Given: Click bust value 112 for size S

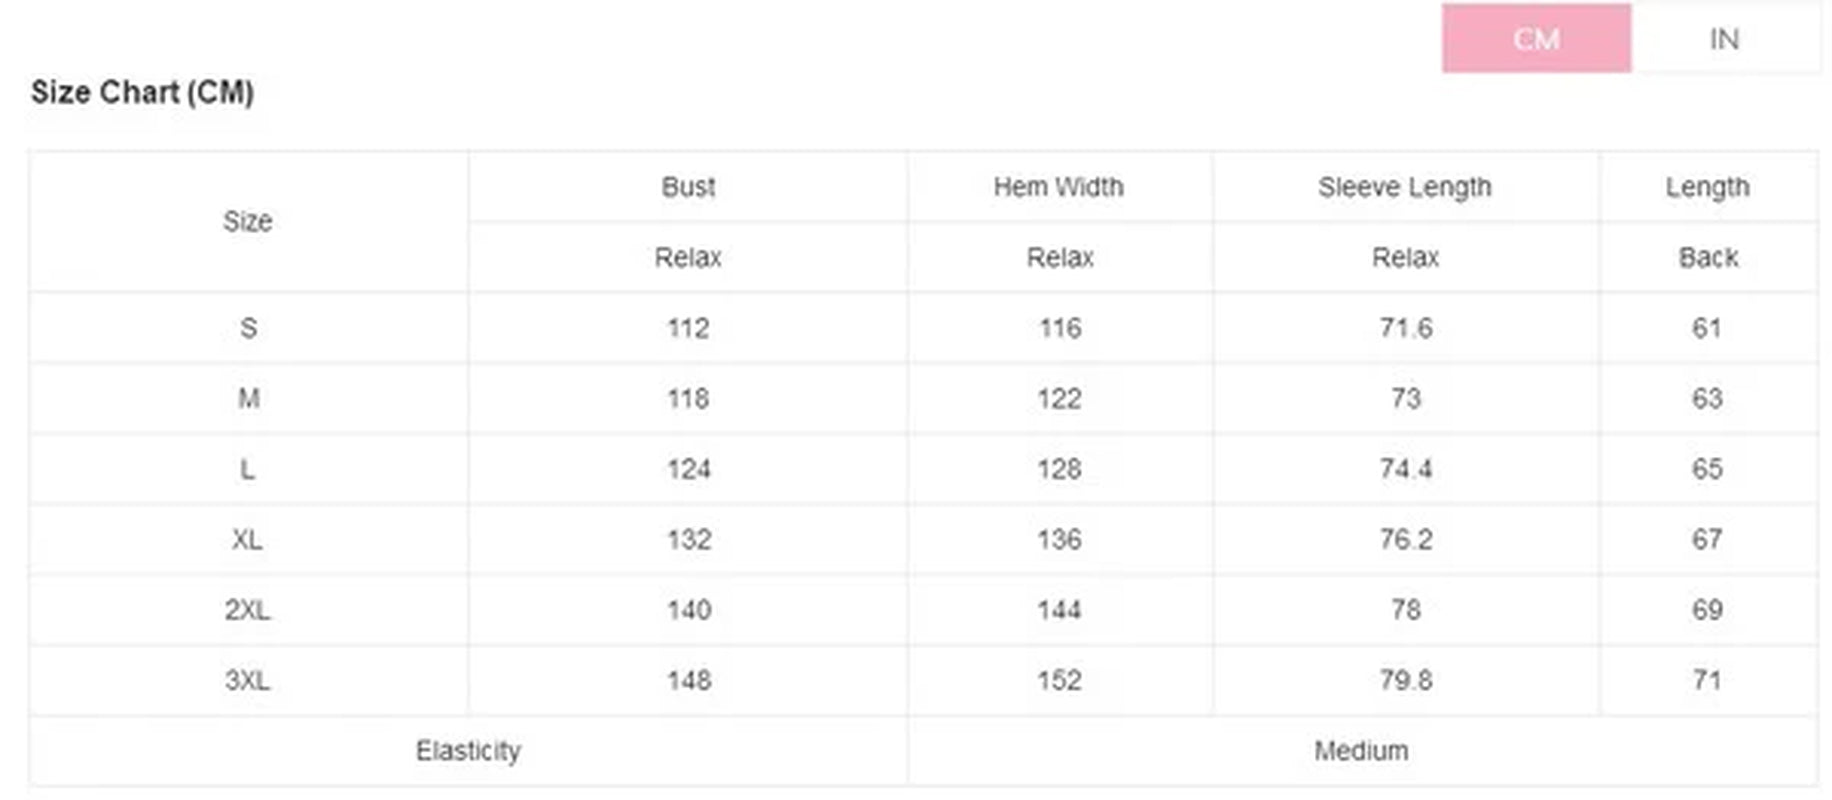Looking at the screenshot, I should [x=688, y=328].
